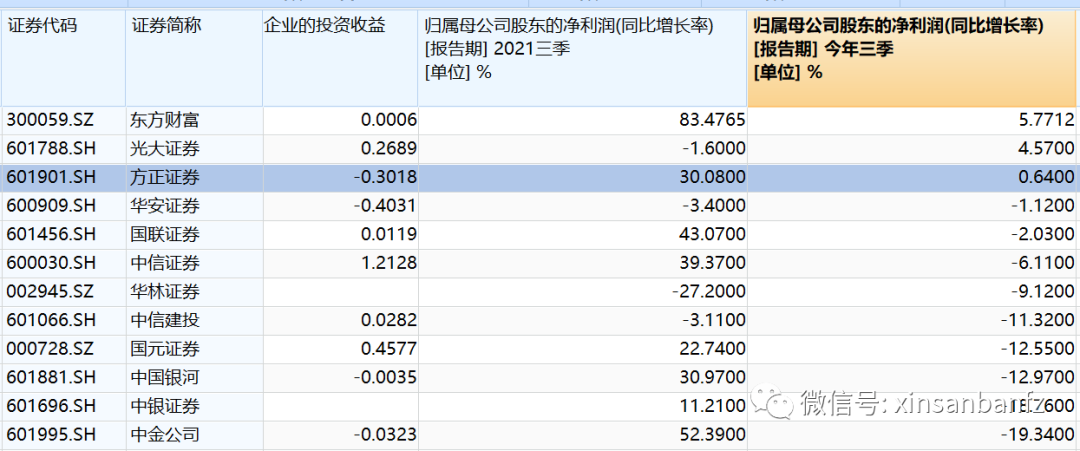
Task: Select stock code 601881.SH
Action: (x=50, y=377)
